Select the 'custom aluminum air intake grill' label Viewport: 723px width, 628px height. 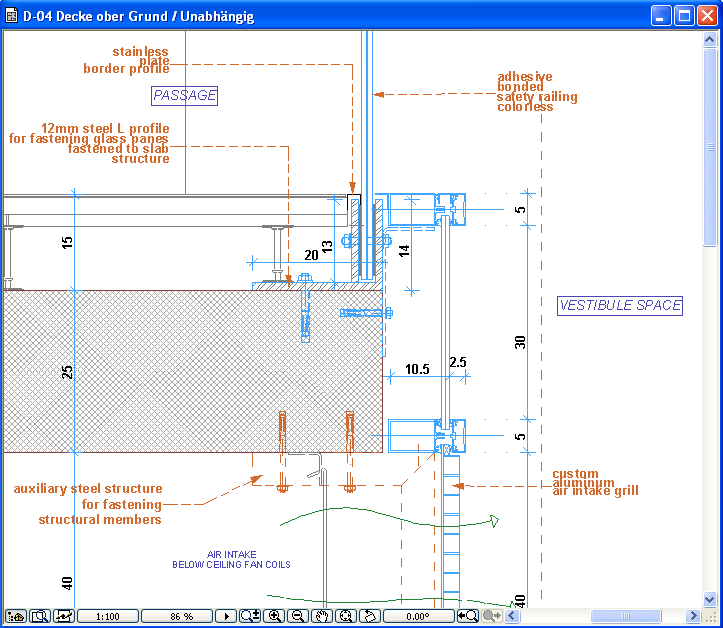point(595,482)
